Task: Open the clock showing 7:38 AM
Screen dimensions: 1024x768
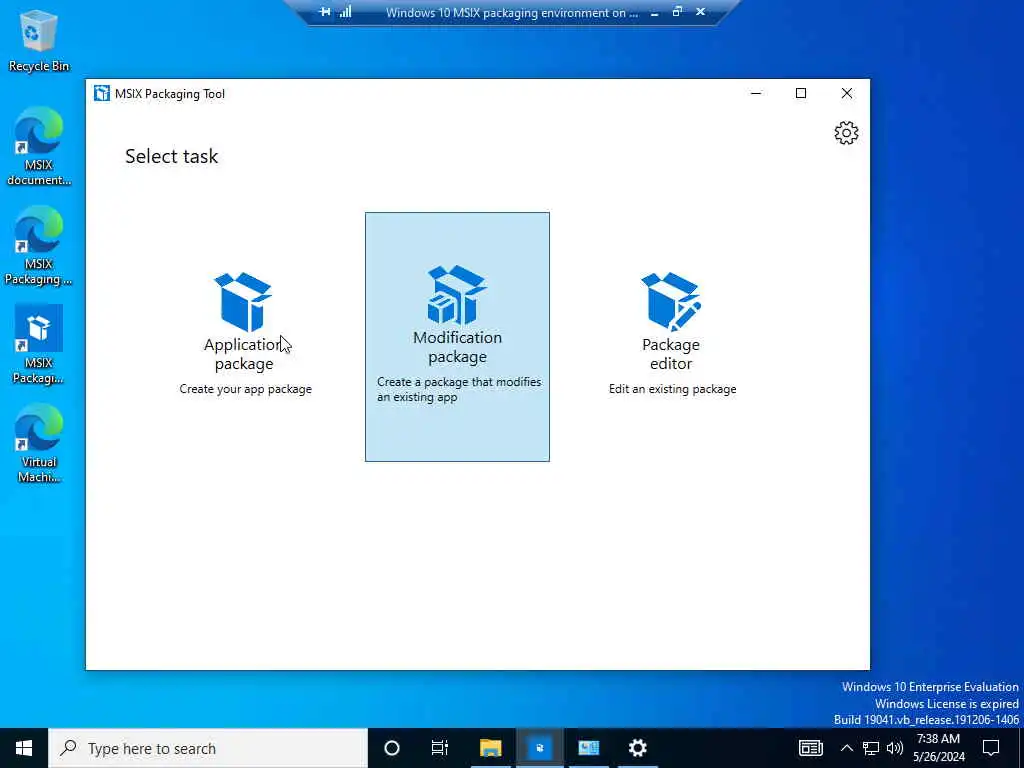Action: (938, 748)
